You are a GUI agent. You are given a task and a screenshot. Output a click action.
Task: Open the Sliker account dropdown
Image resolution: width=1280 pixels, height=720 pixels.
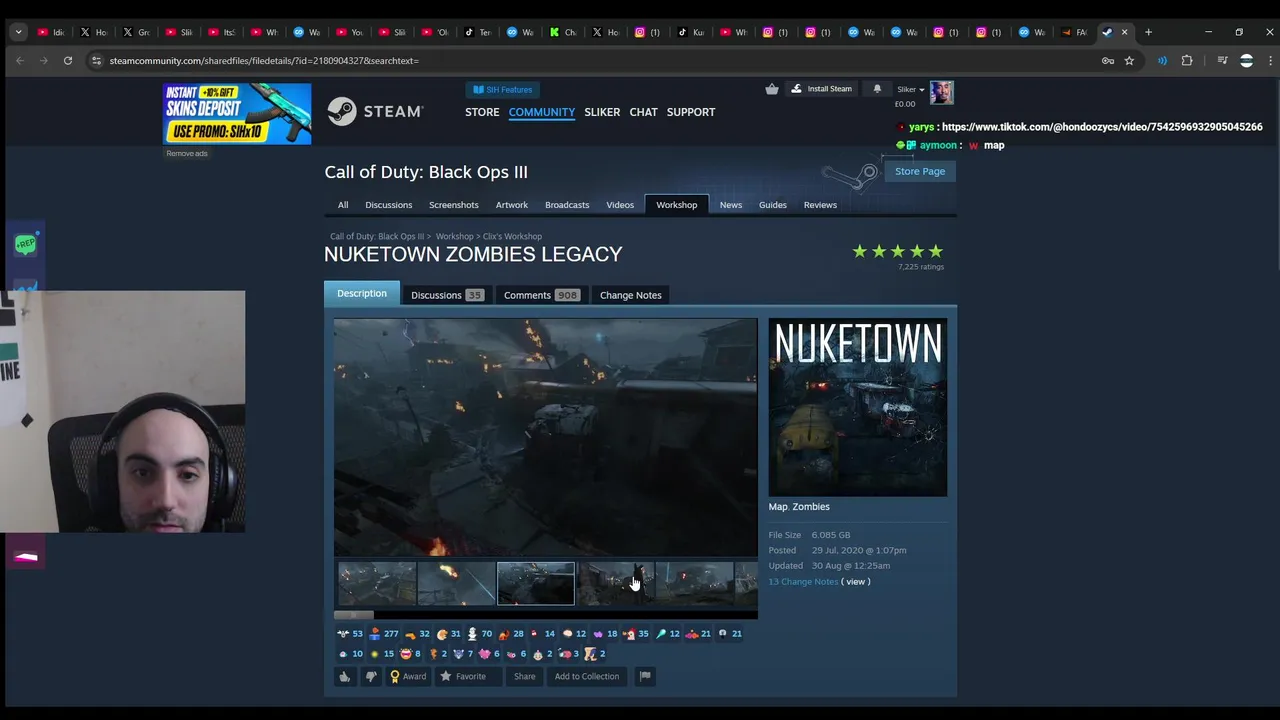click(x=910, y=89)
